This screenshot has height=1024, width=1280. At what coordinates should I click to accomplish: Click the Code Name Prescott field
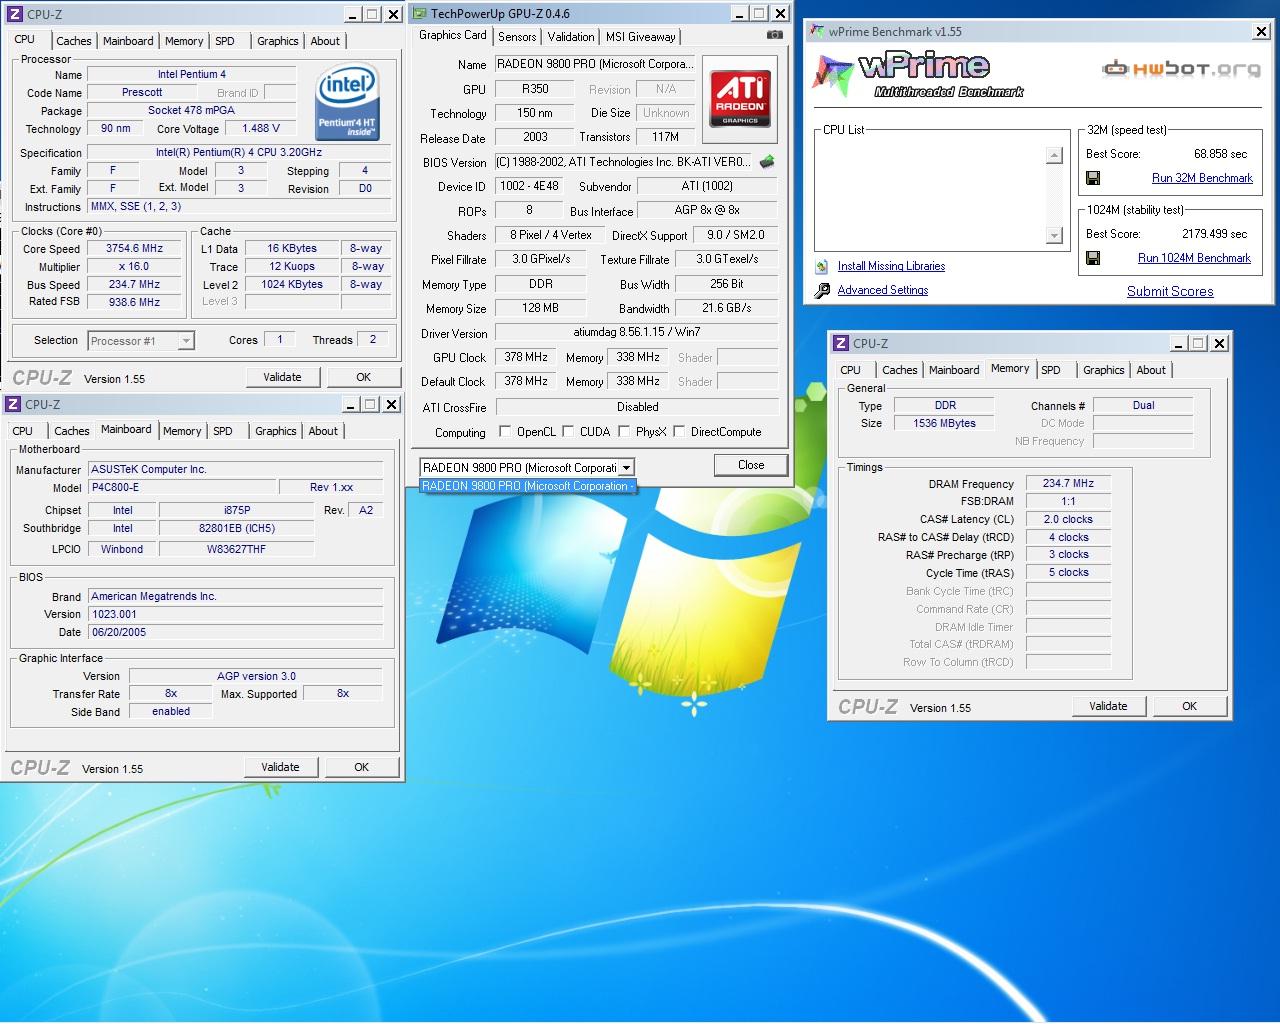[x=142, y=92]
